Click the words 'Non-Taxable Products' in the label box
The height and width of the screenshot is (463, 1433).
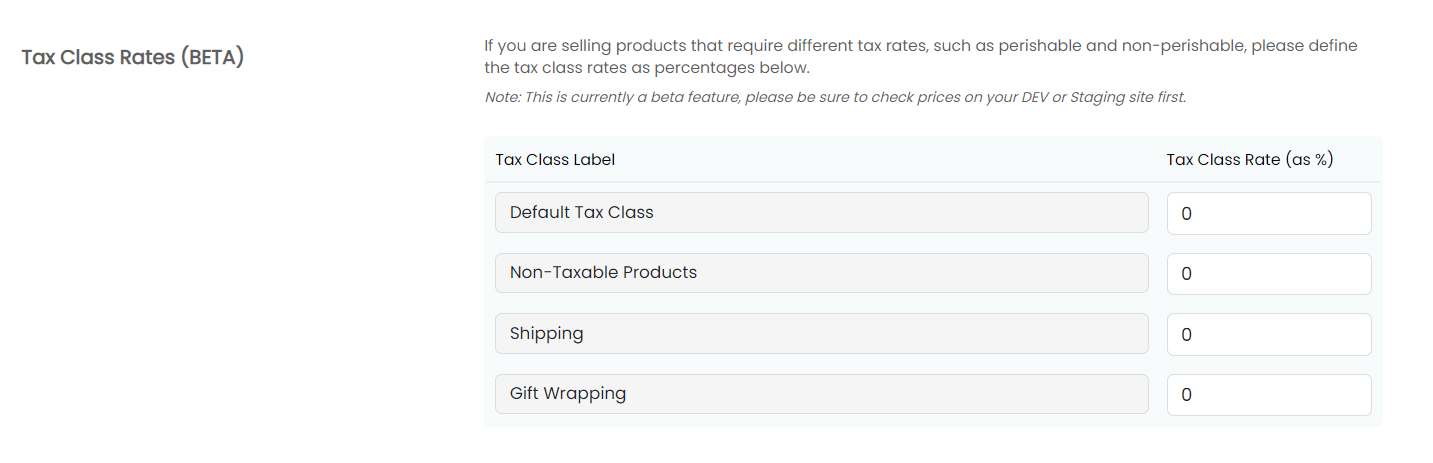point(603,272)
